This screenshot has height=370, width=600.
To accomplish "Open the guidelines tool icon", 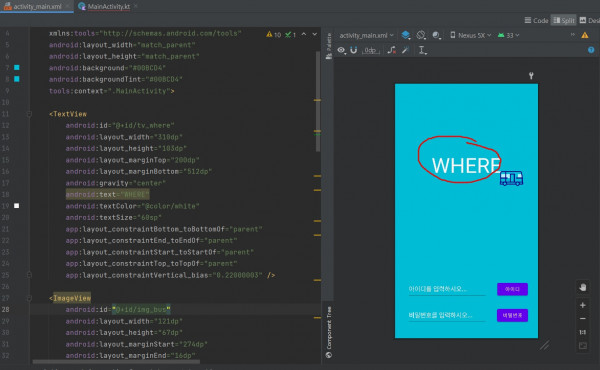I will click(422, 50).
